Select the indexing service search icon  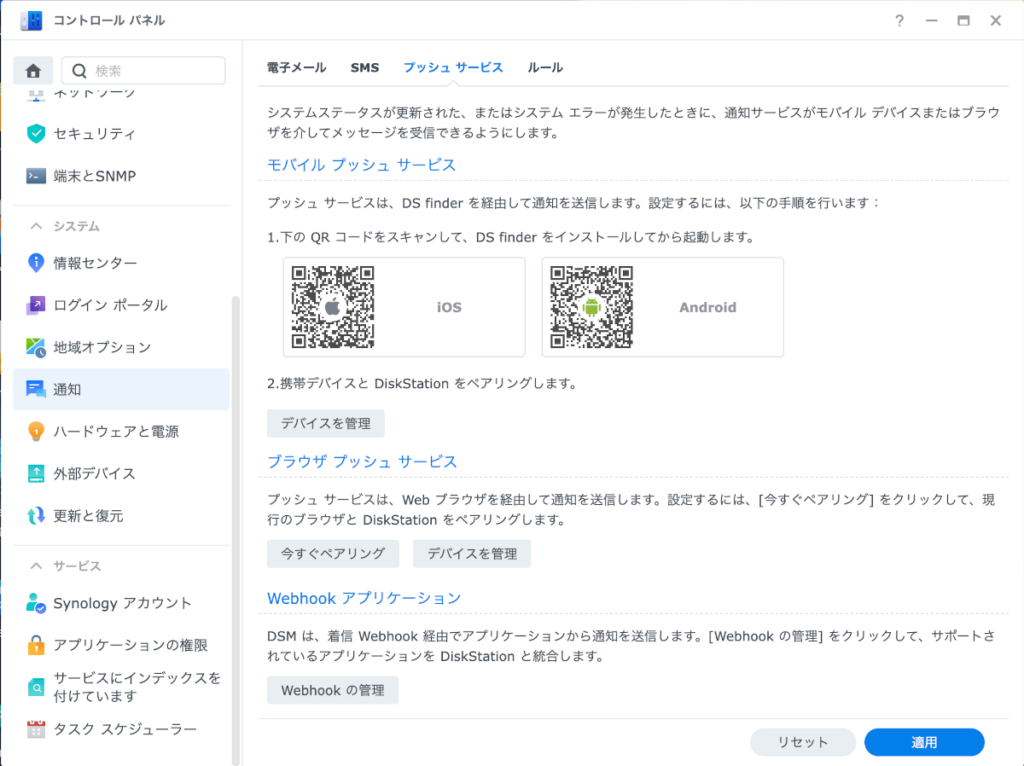[36, 687]
